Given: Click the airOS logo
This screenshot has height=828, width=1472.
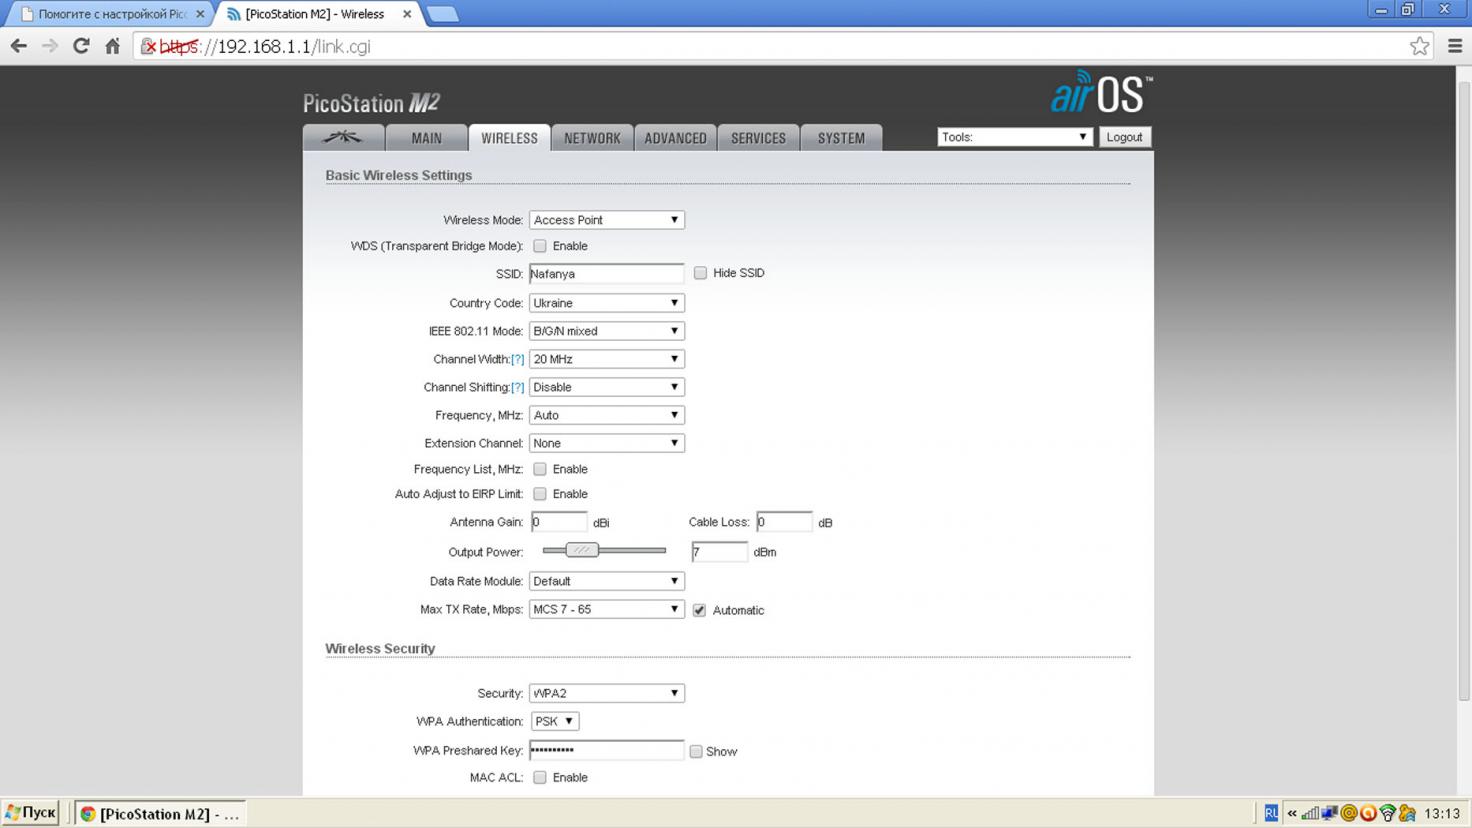Looking at the screenshot, I should click(x=1101, y=93).
